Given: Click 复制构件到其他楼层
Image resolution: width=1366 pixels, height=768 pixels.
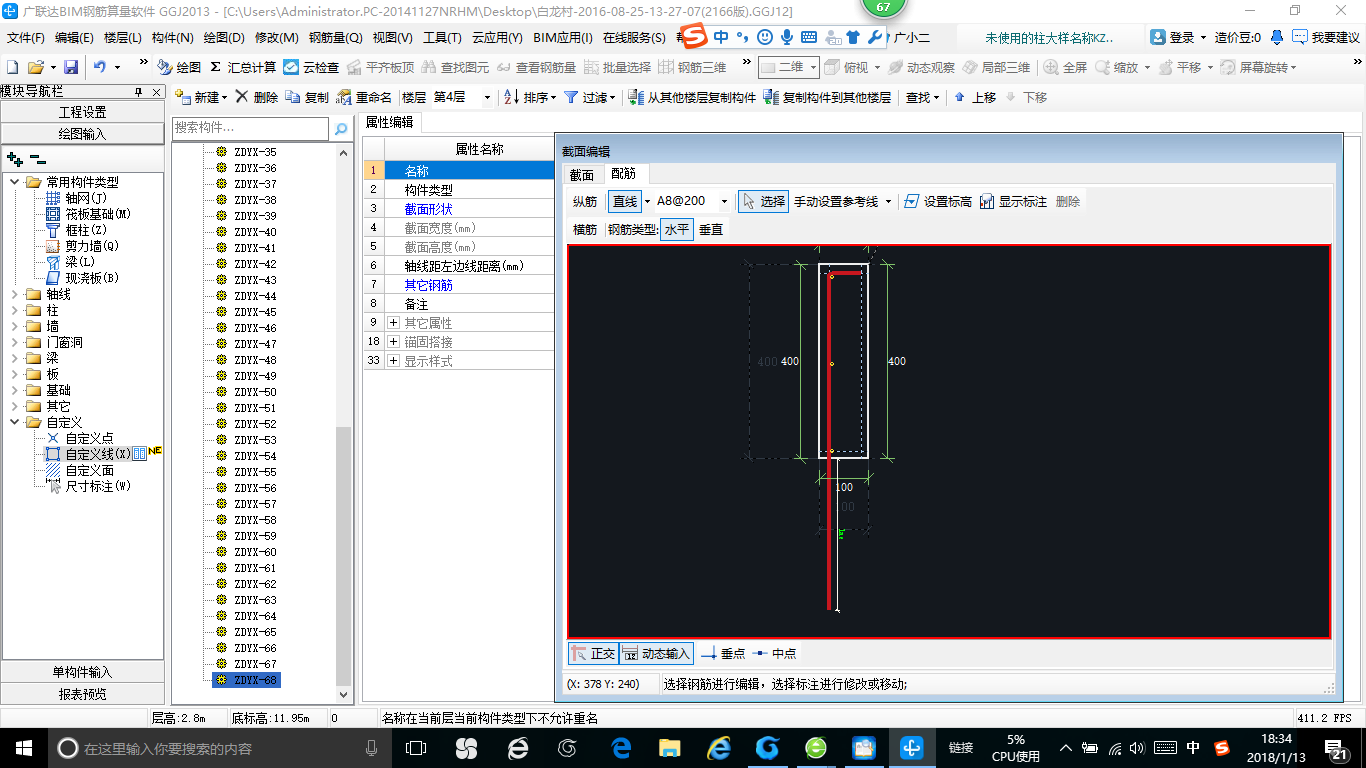Looking at the screenshot, I should [x=827, y=97].
